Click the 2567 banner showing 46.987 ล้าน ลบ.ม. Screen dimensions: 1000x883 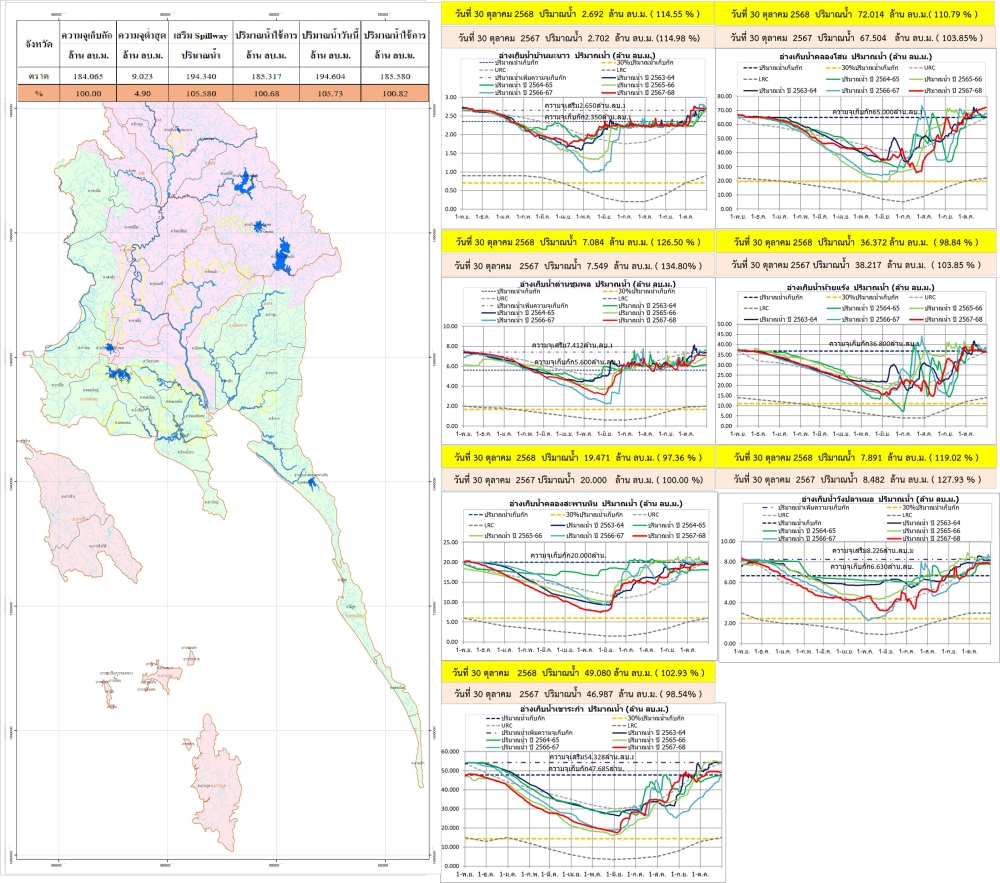pos(581,692)
